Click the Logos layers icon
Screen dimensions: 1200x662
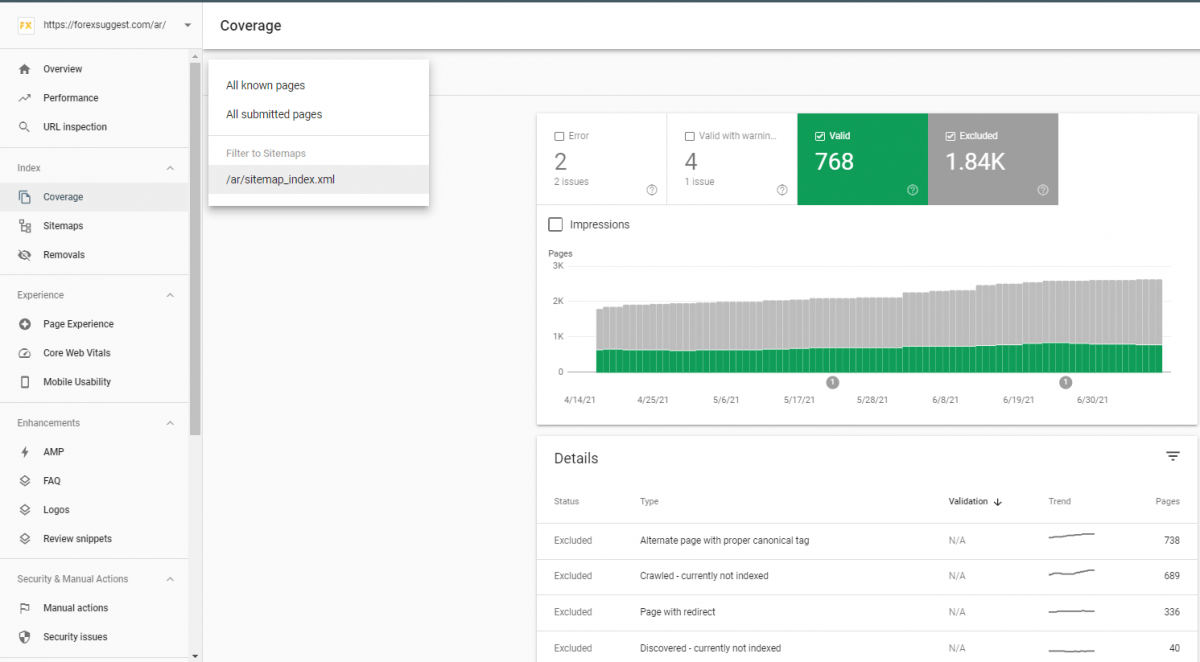(25, 510)
